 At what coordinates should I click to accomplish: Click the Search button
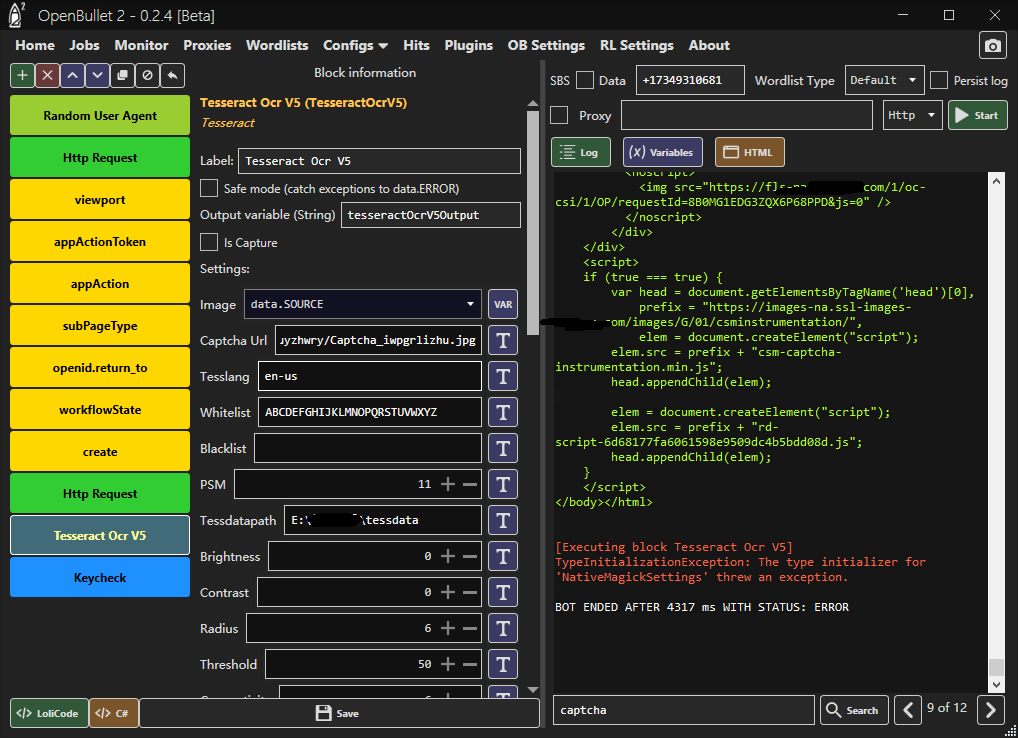pyautogui.click(x=854, y=710)
